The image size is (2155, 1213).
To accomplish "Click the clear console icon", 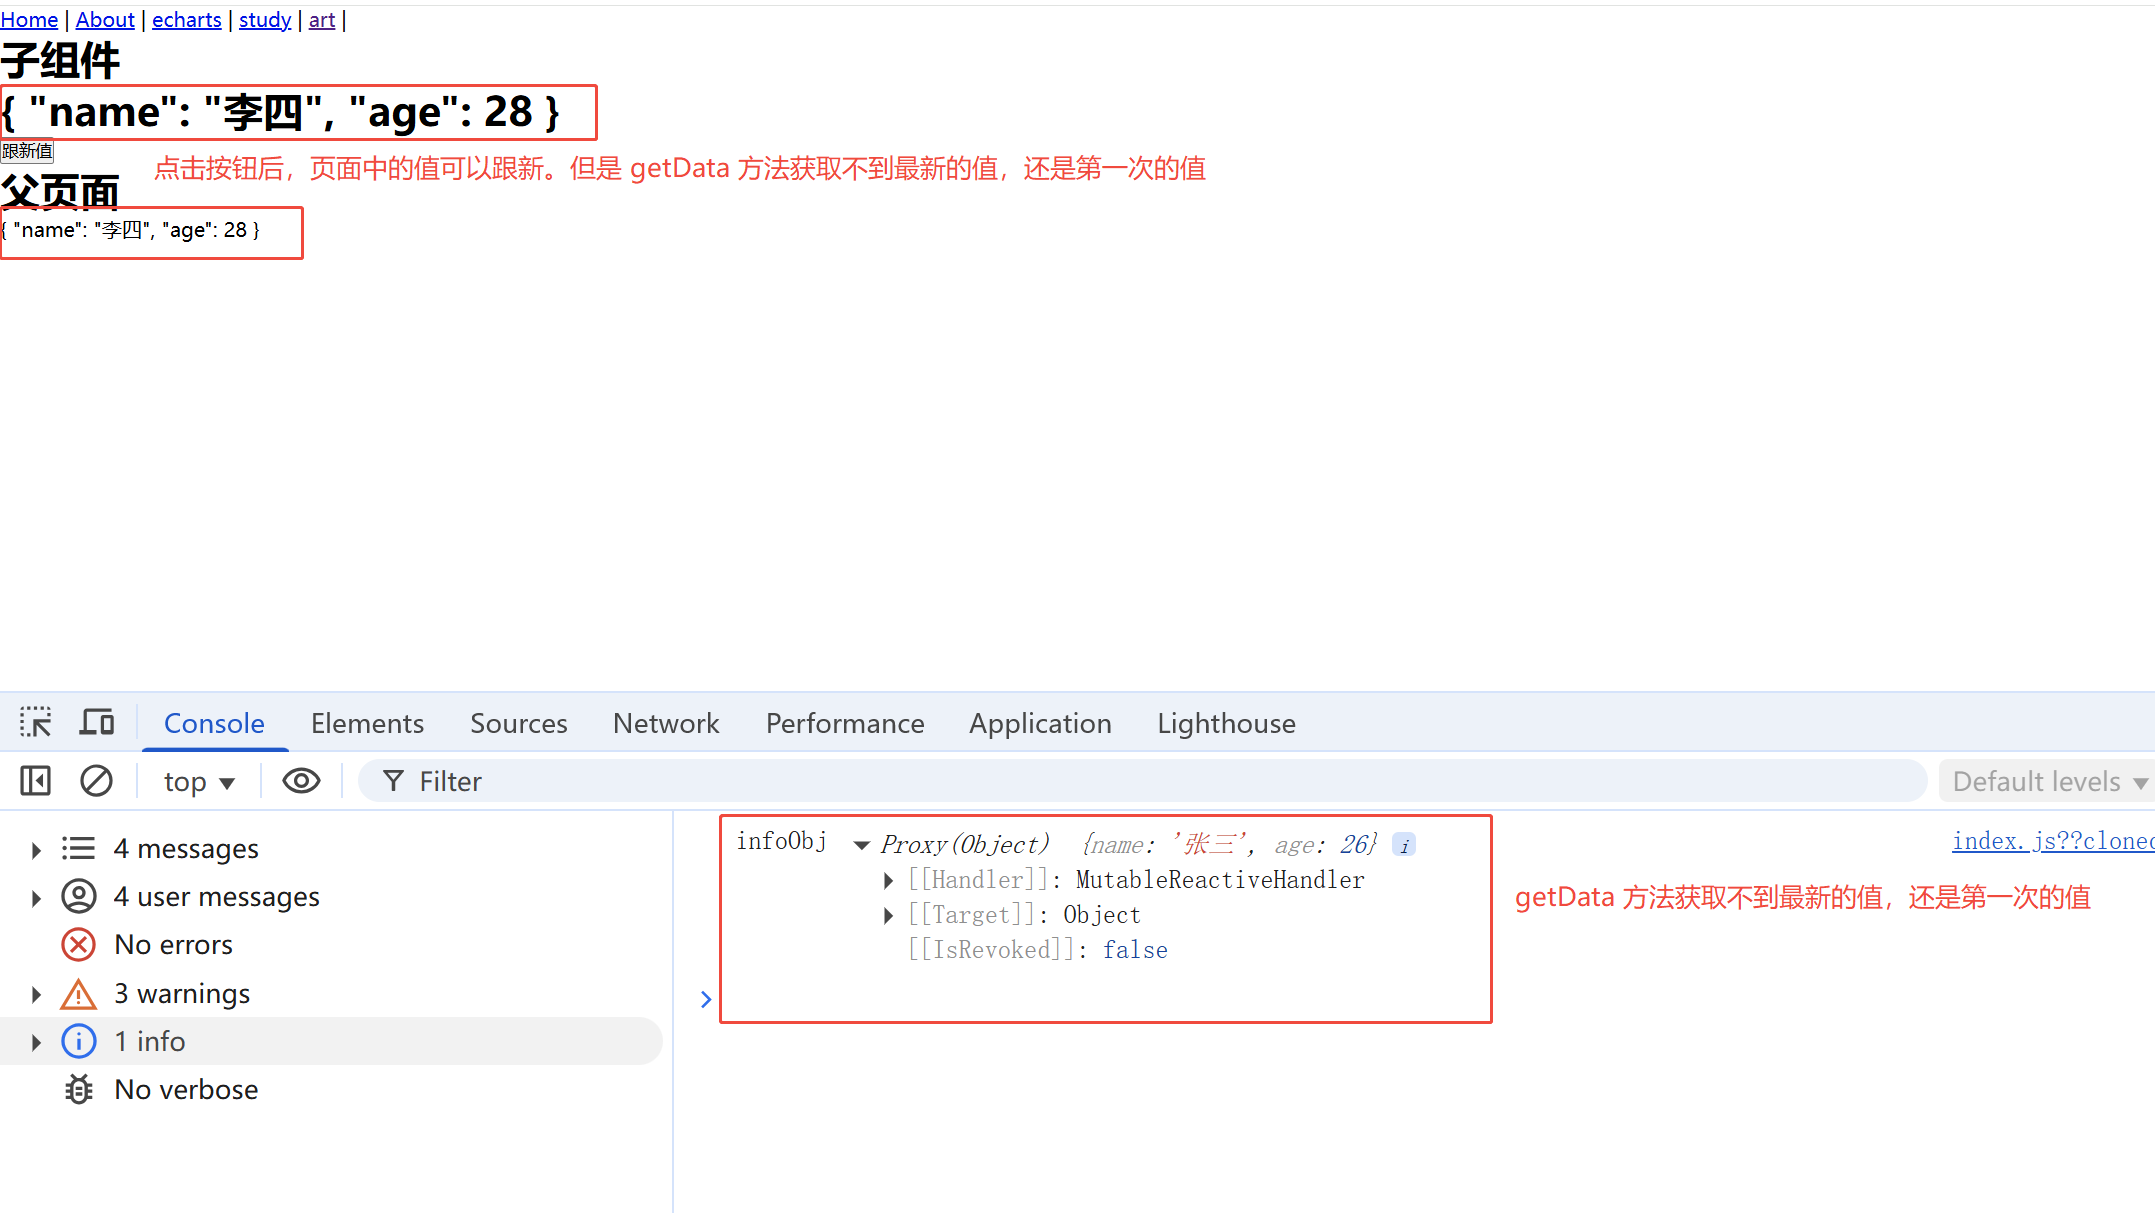I will [96, 781].
